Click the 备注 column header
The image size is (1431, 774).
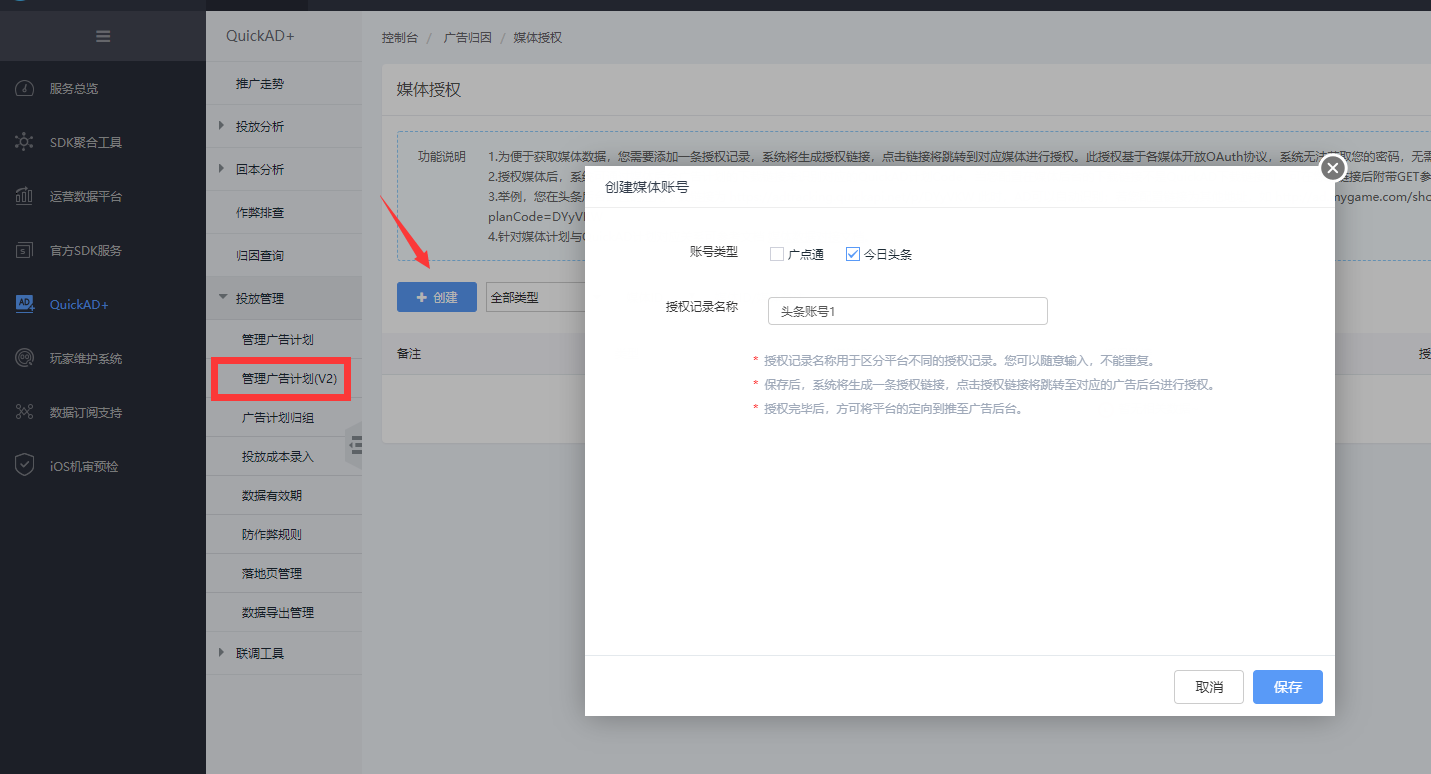[409, 354]
